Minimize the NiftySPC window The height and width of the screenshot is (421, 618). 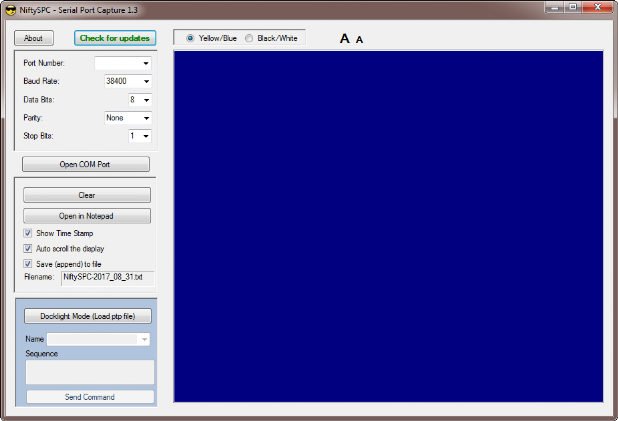555,7
